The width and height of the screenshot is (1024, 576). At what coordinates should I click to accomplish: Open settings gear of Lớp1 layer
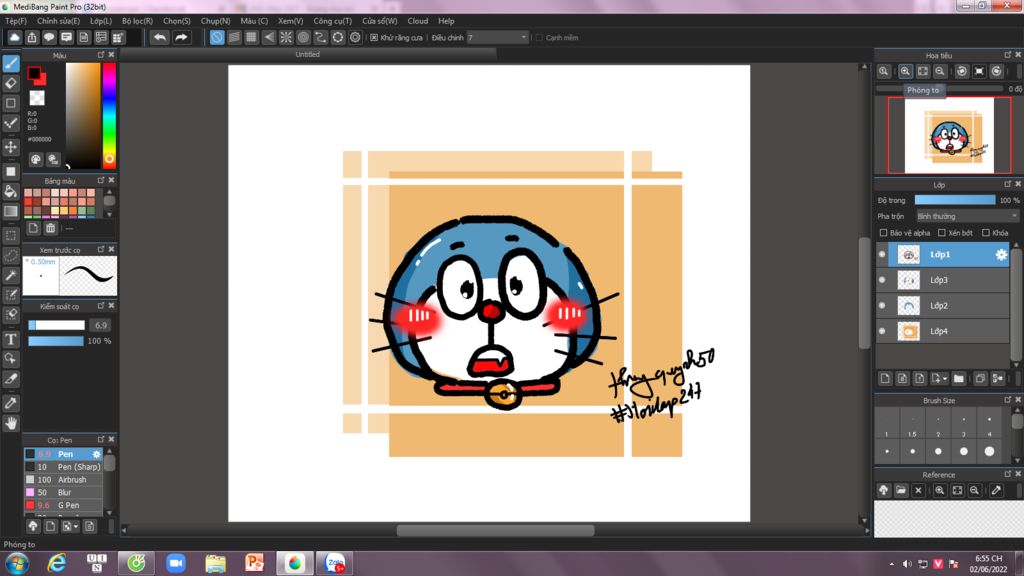(1000, 255)
